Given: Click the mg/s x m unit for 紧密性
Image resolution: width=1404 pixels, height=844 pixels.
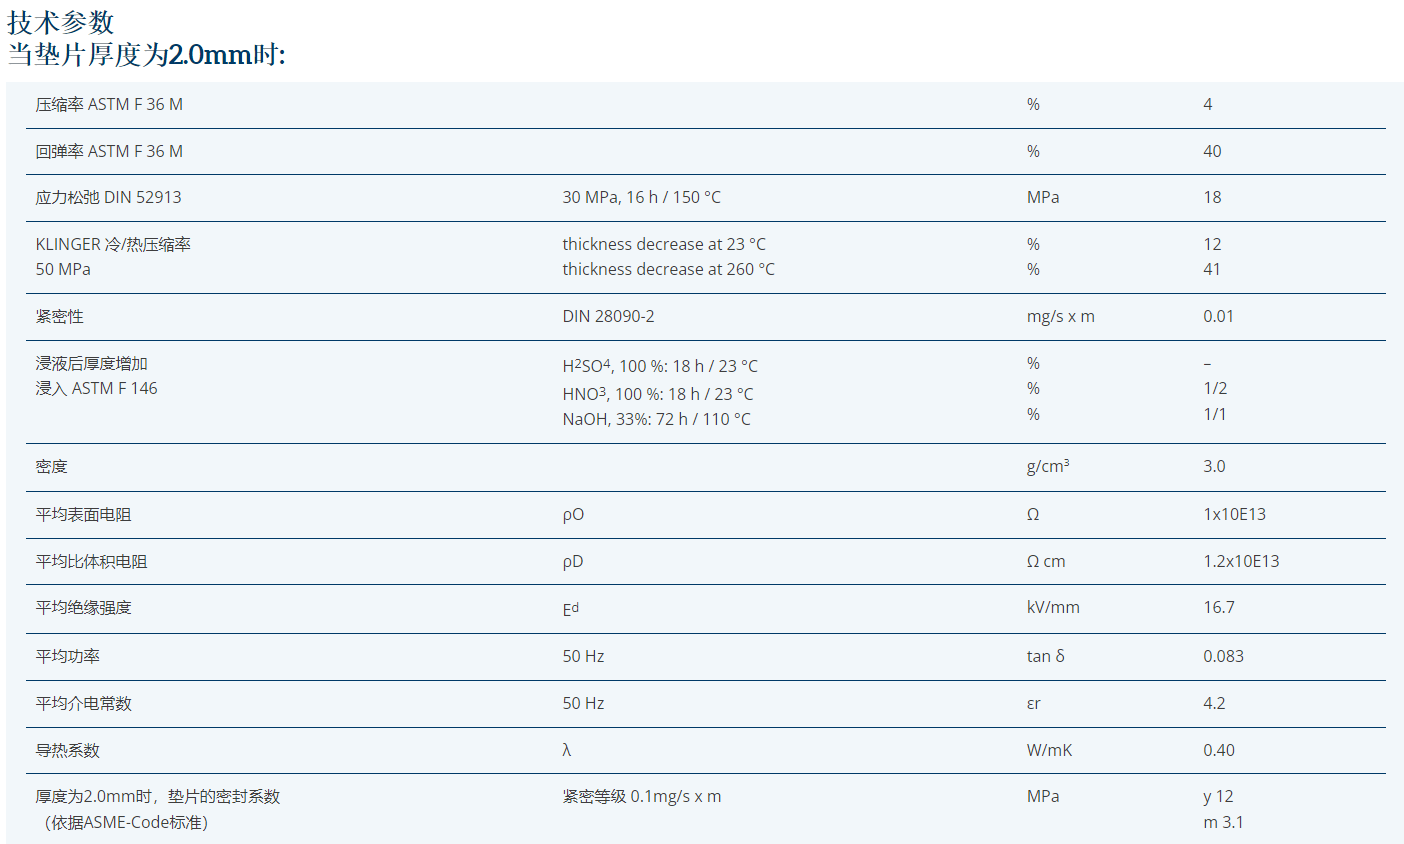Looking at the screenshot, I should (x=1060, y=316).
